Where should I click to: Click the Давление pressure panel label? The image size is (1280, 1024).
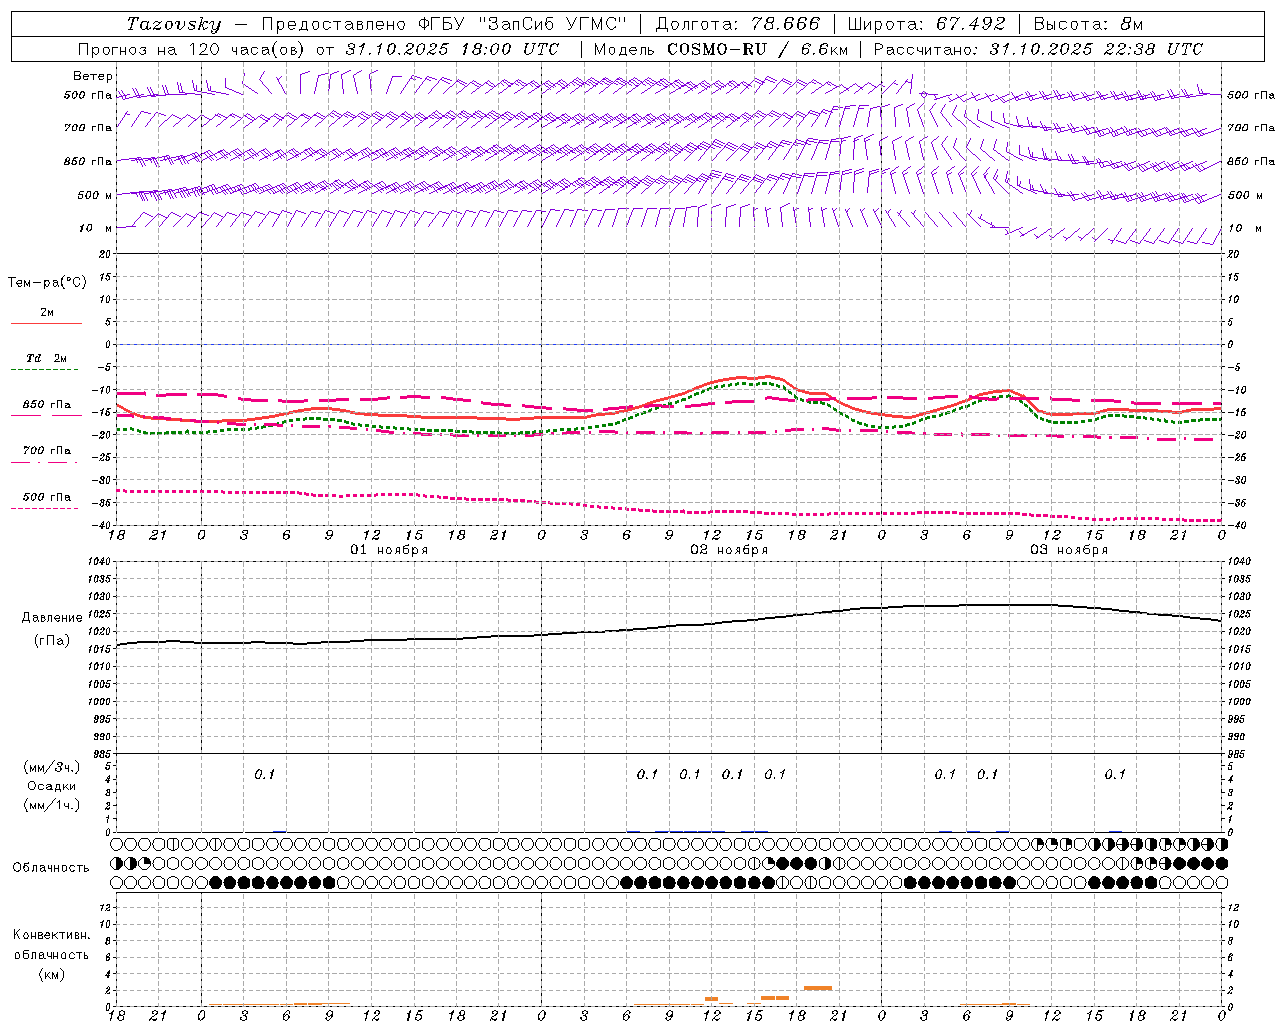coord(52,618)
